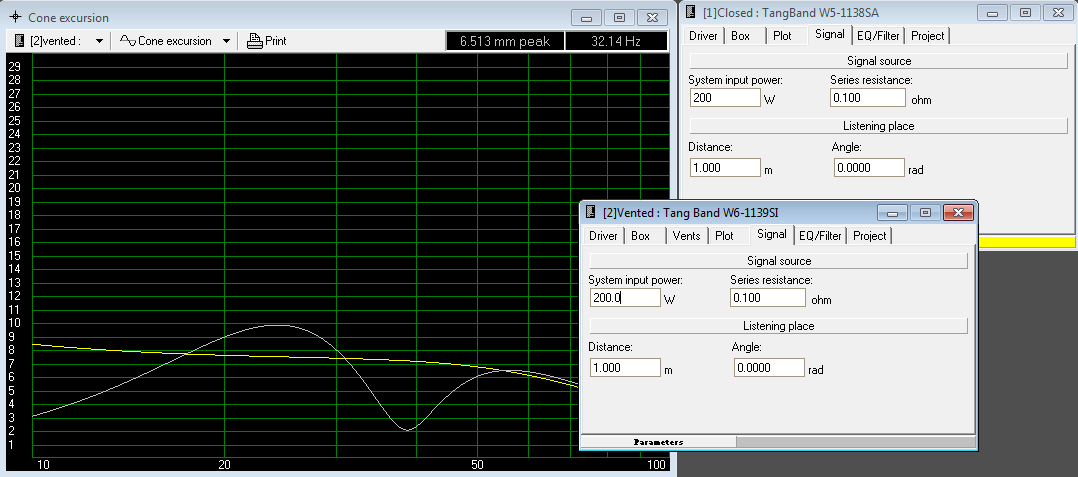
Task: Select Signal tab in Vented window
Action: tap(771, 234)
